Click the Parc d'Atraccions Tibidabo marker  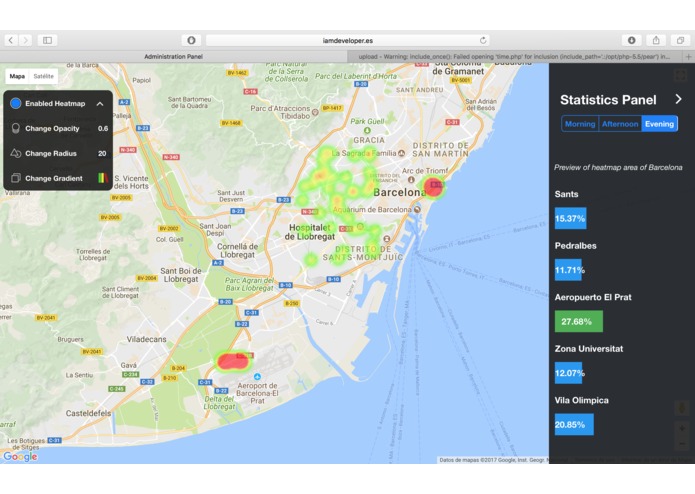coord(315,112)
